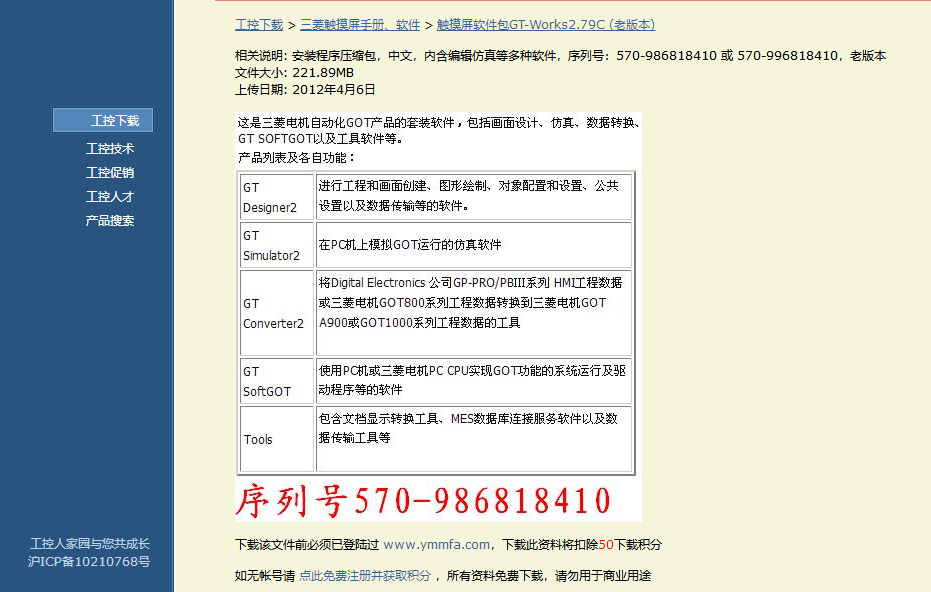Screen dimensions: 931x592
Task: Click the GT Designer2 table cell
Action: 276,197
